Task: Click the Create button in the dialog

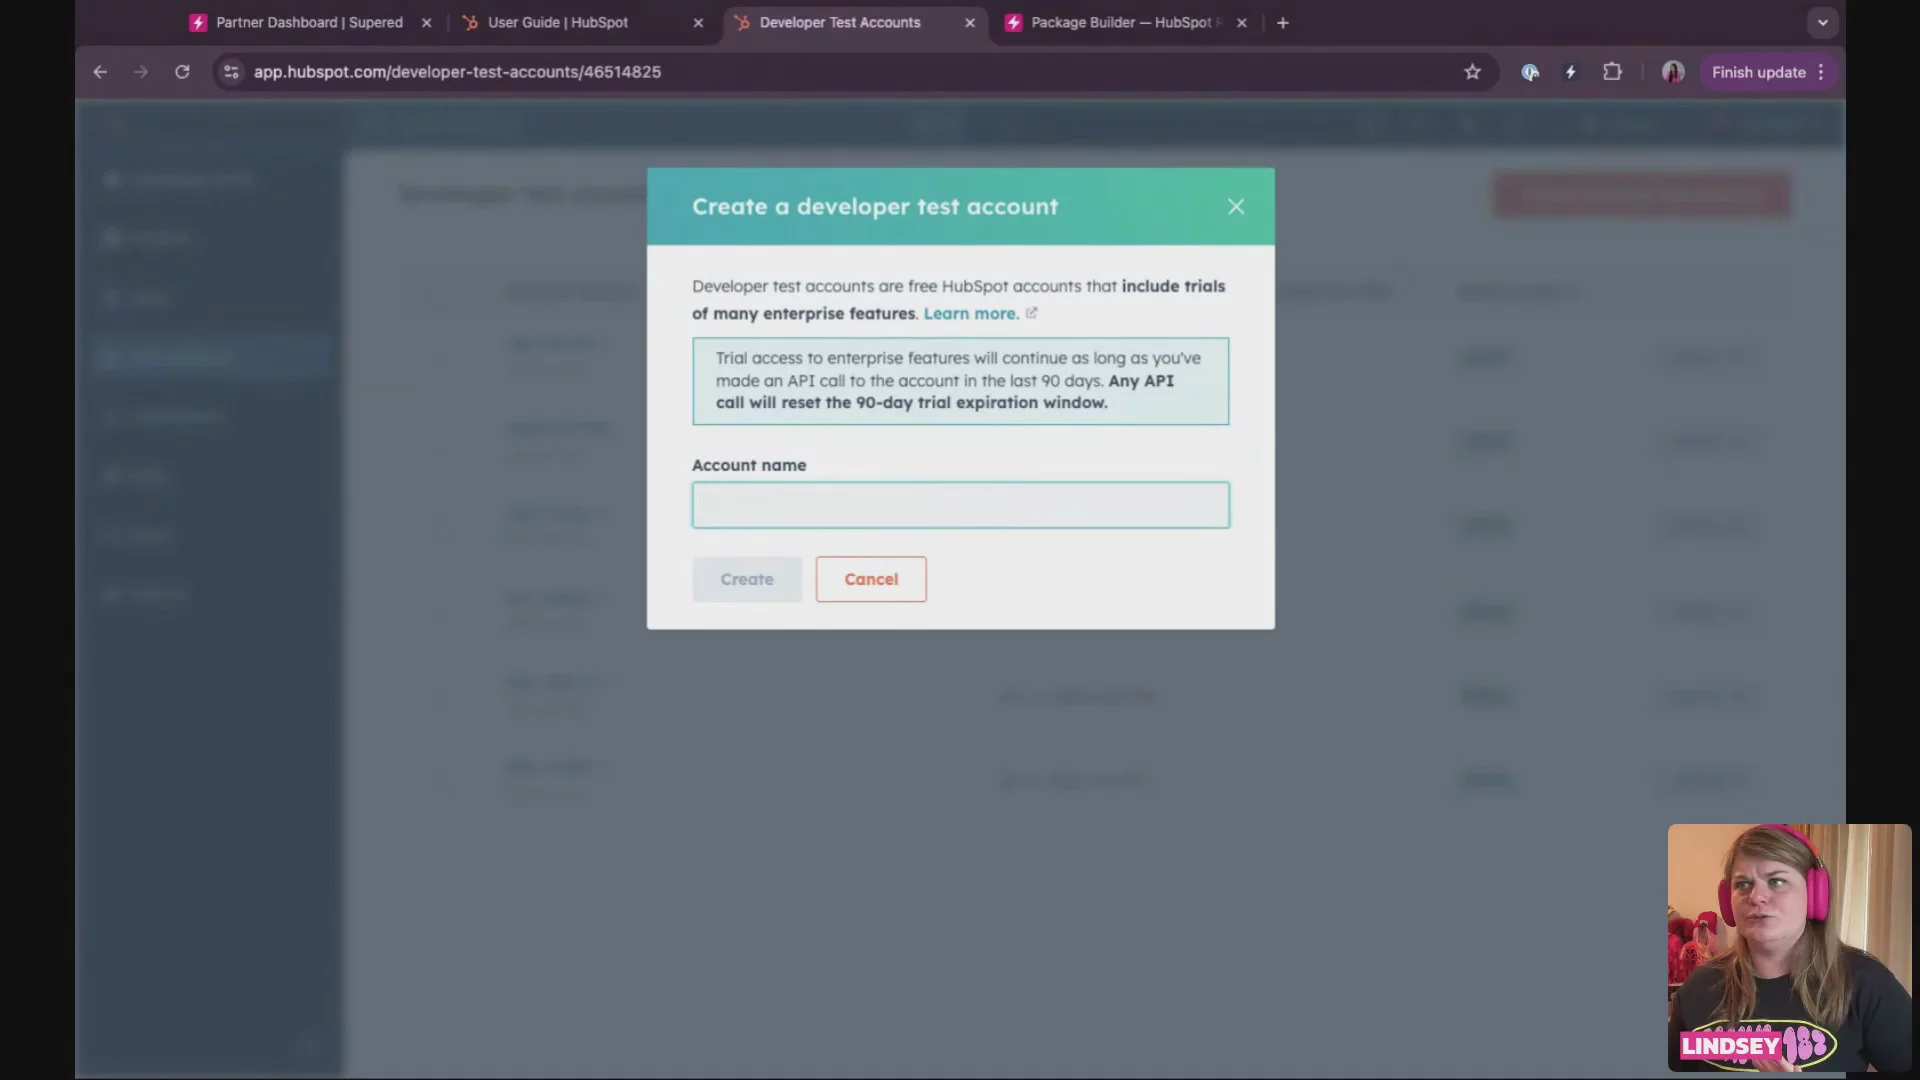Action: click(747, 579)
